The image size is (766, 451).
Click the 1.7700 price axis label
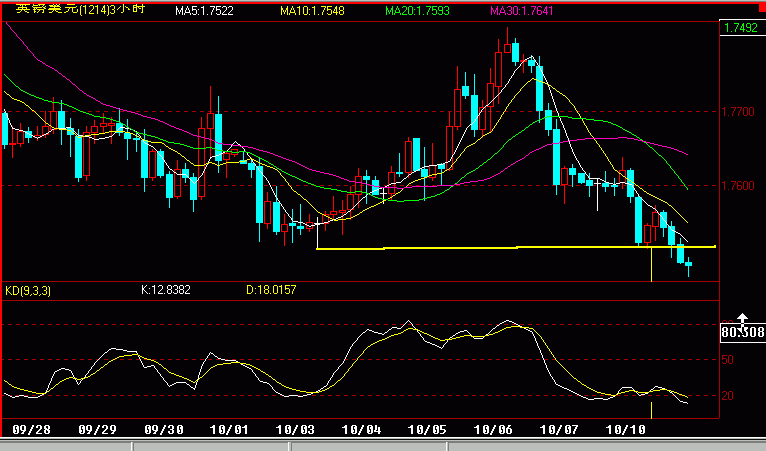click(738, 112)
